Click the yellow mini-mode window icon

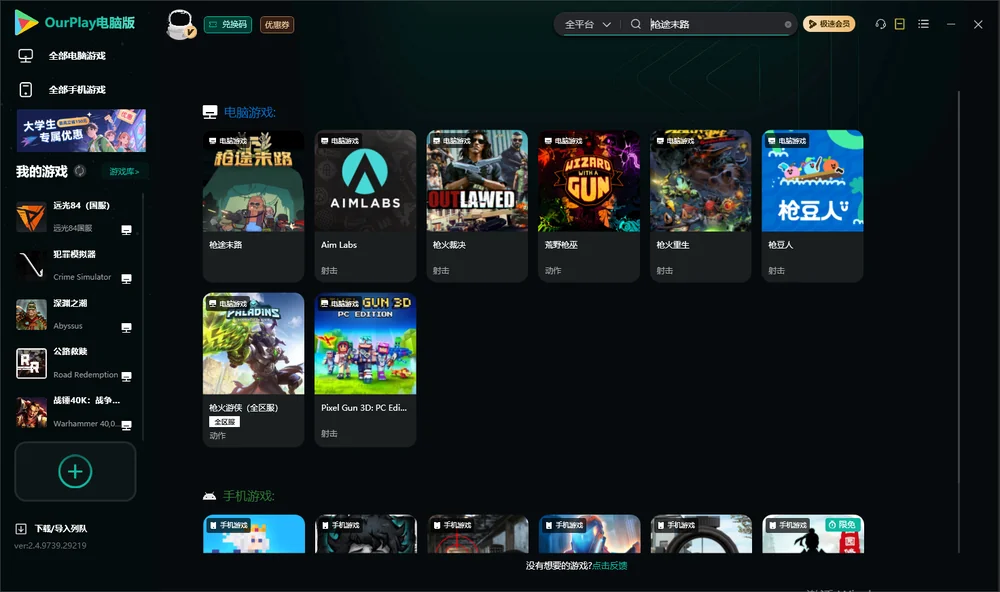click(900, 24)
